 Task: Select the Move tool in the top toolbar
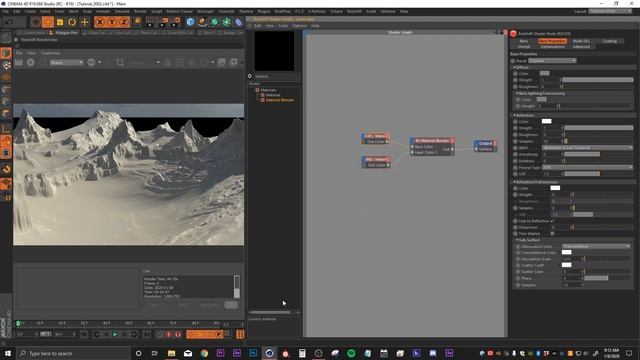click(x=48, y=22)
